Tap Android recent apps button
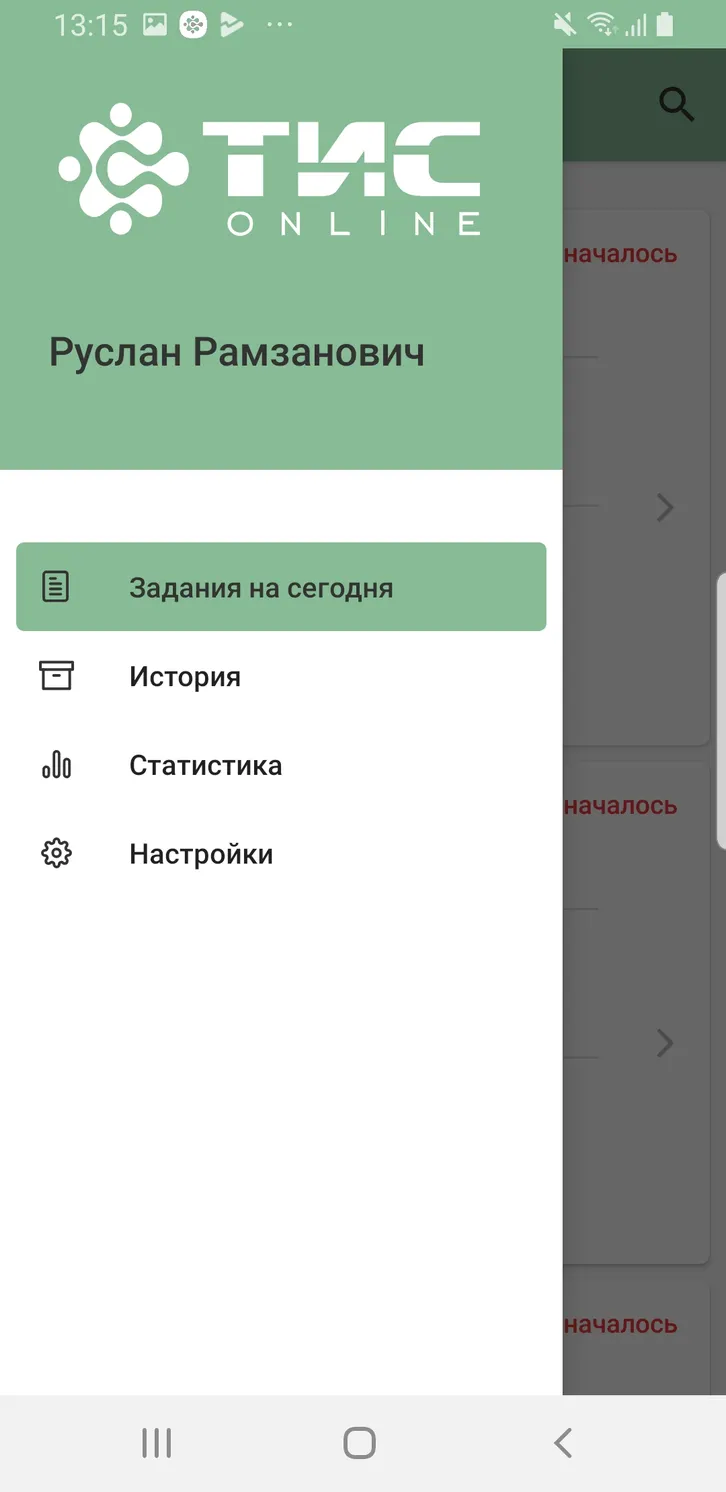 click(156, 1443)
